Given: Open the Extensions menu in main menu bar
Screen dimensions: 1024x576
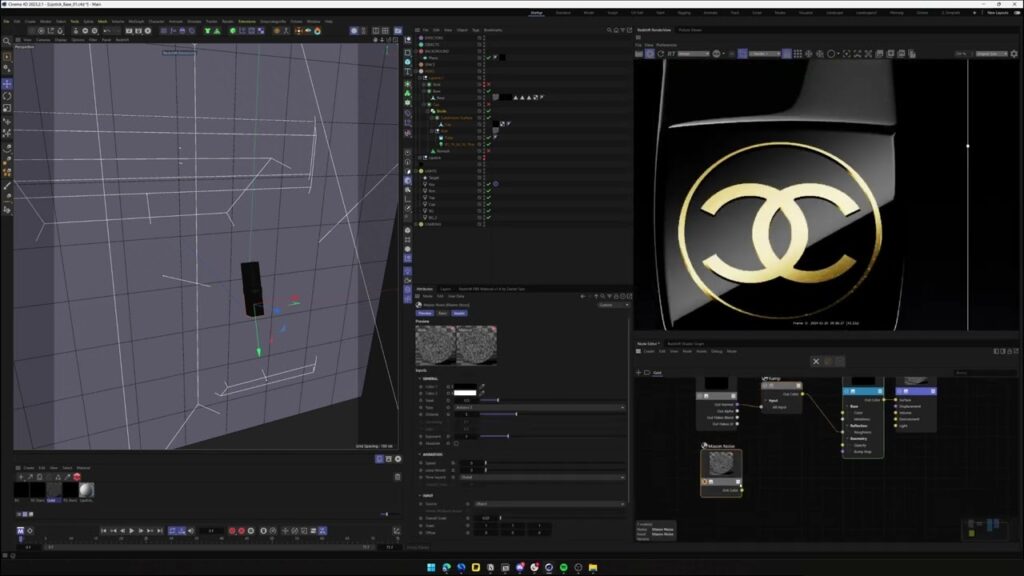Looking at the screenshot, I should pyautogui.click(x=247, y=22).
